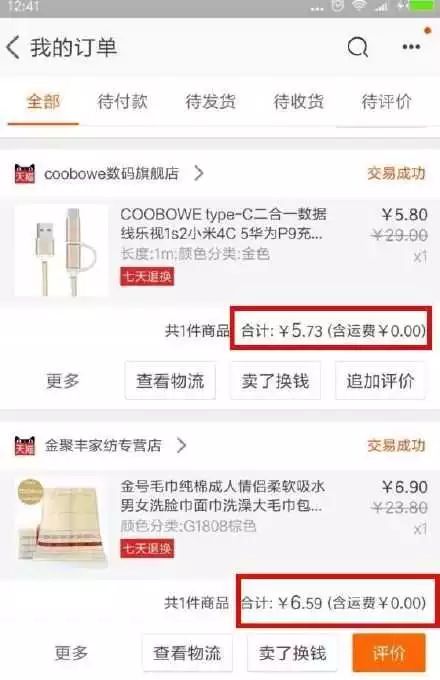Tap the Tmall logo beside coobowe store
Viewport: 440px width, 680px height.
pos(25,173)
